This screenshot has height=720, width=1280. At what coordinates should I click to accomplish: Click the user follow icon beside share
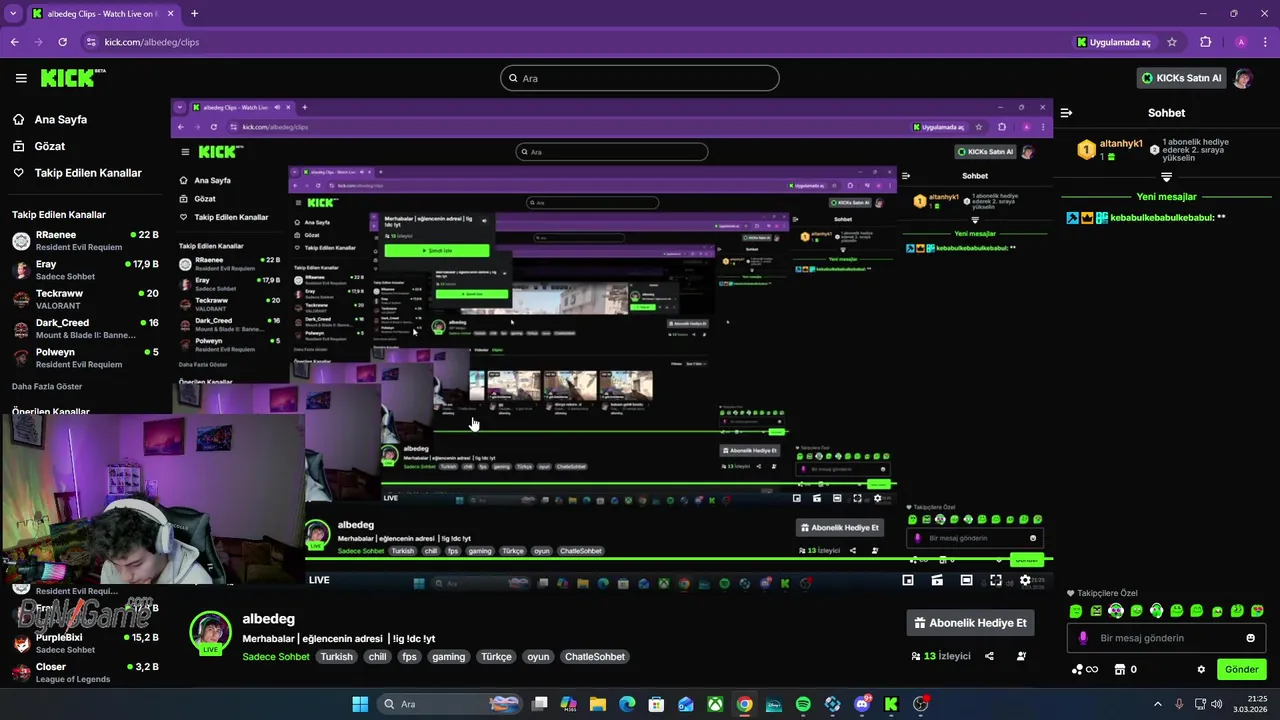coord(1021,656)
